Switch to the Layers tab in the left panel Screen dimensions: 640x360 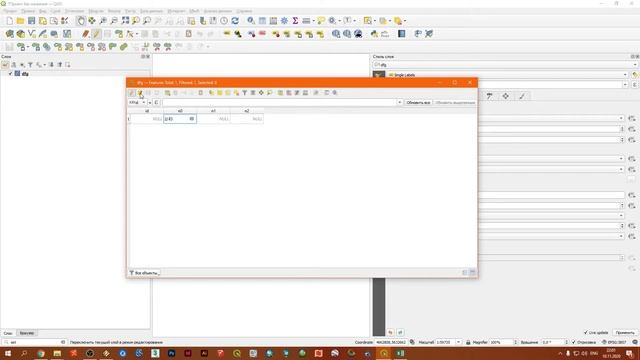[8, 333]
